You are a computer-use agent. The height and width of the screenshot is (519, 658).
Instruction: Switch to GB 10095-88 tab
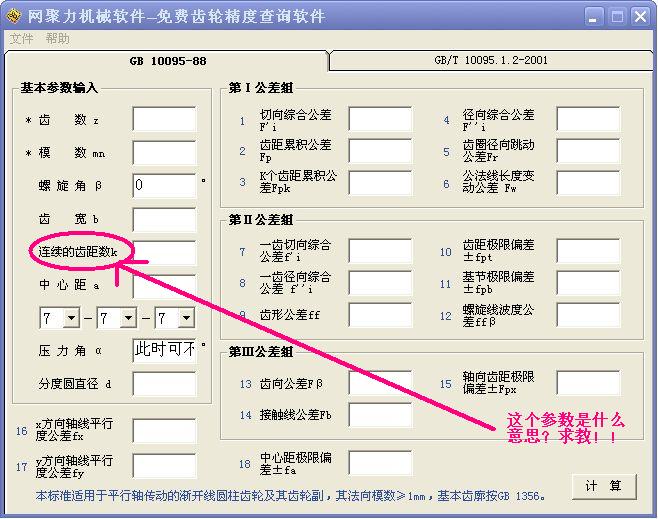coord(168,61)
